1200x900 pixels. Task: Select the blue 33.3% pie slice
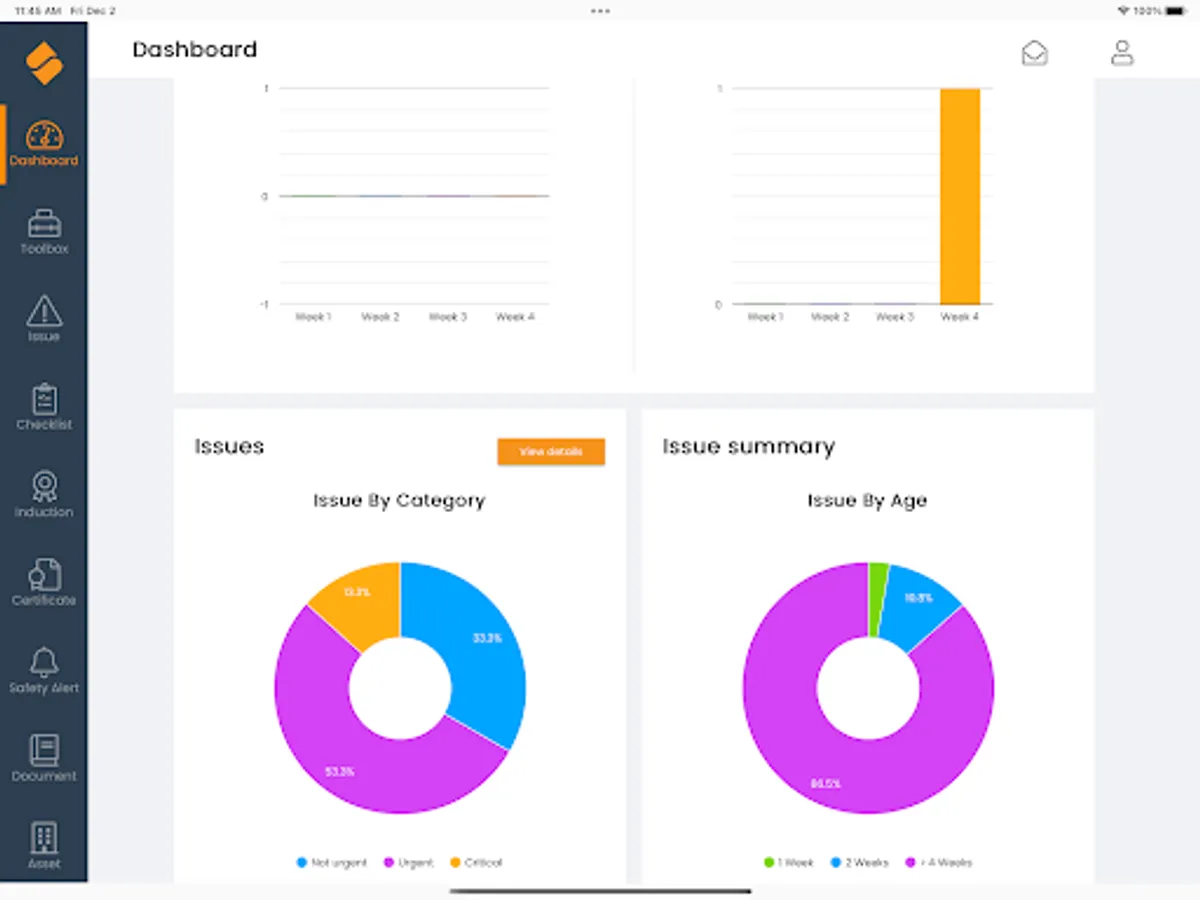coord(478,650)
